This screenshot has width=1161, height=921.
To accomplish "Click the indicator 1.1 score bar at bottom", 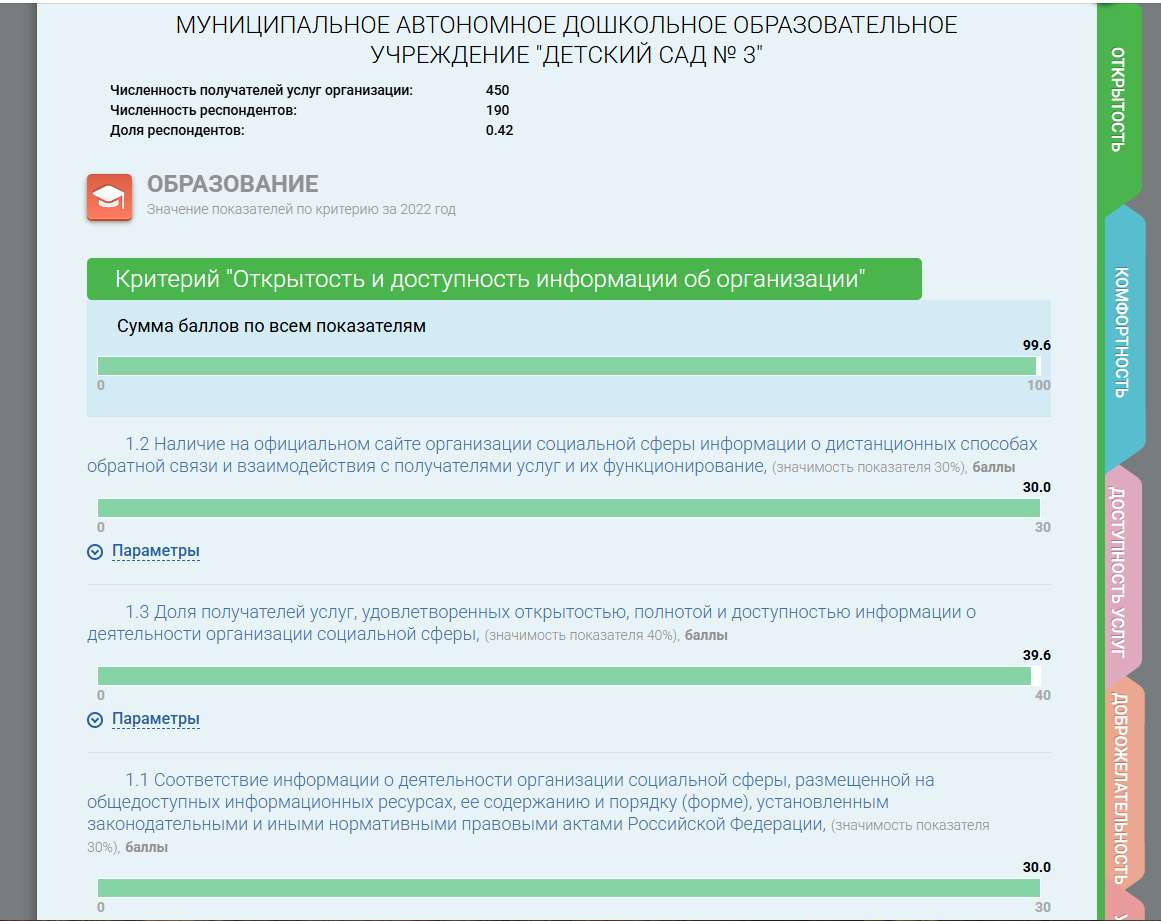I will (x=568, y=888).
